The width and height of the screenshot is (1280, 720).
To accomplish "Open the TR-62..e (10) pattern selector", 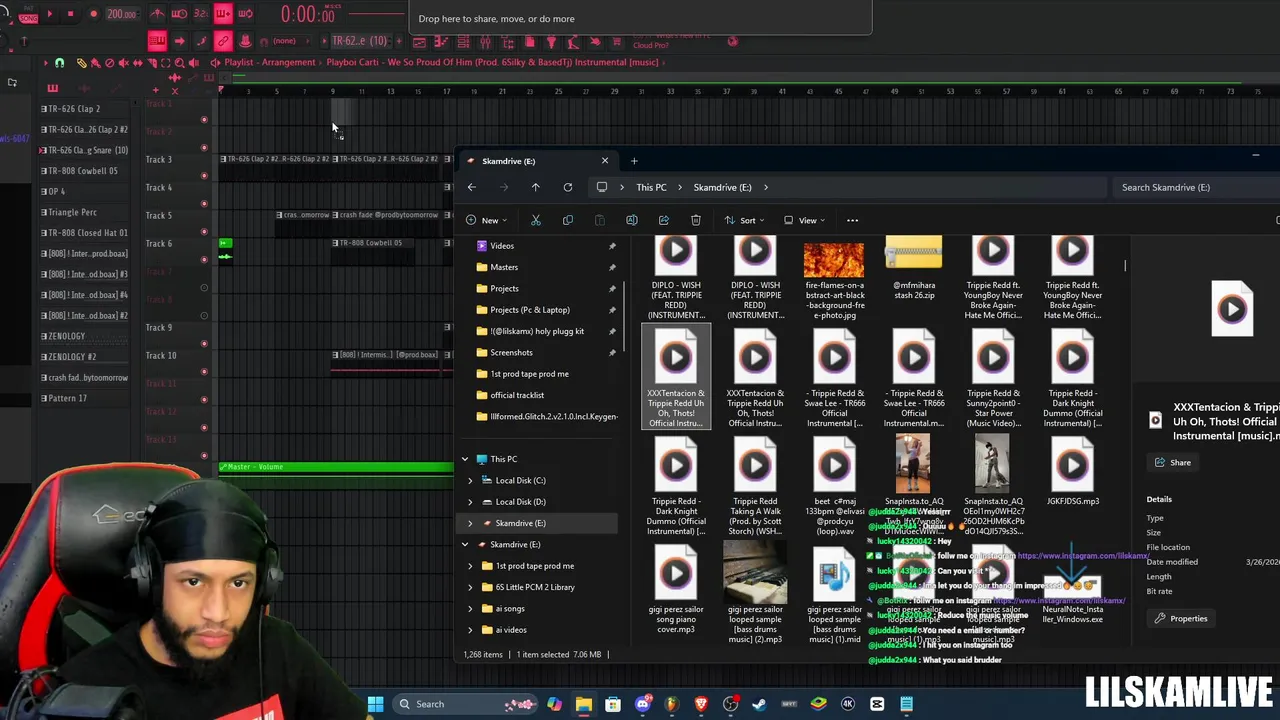I will click(x=360, y=41).
